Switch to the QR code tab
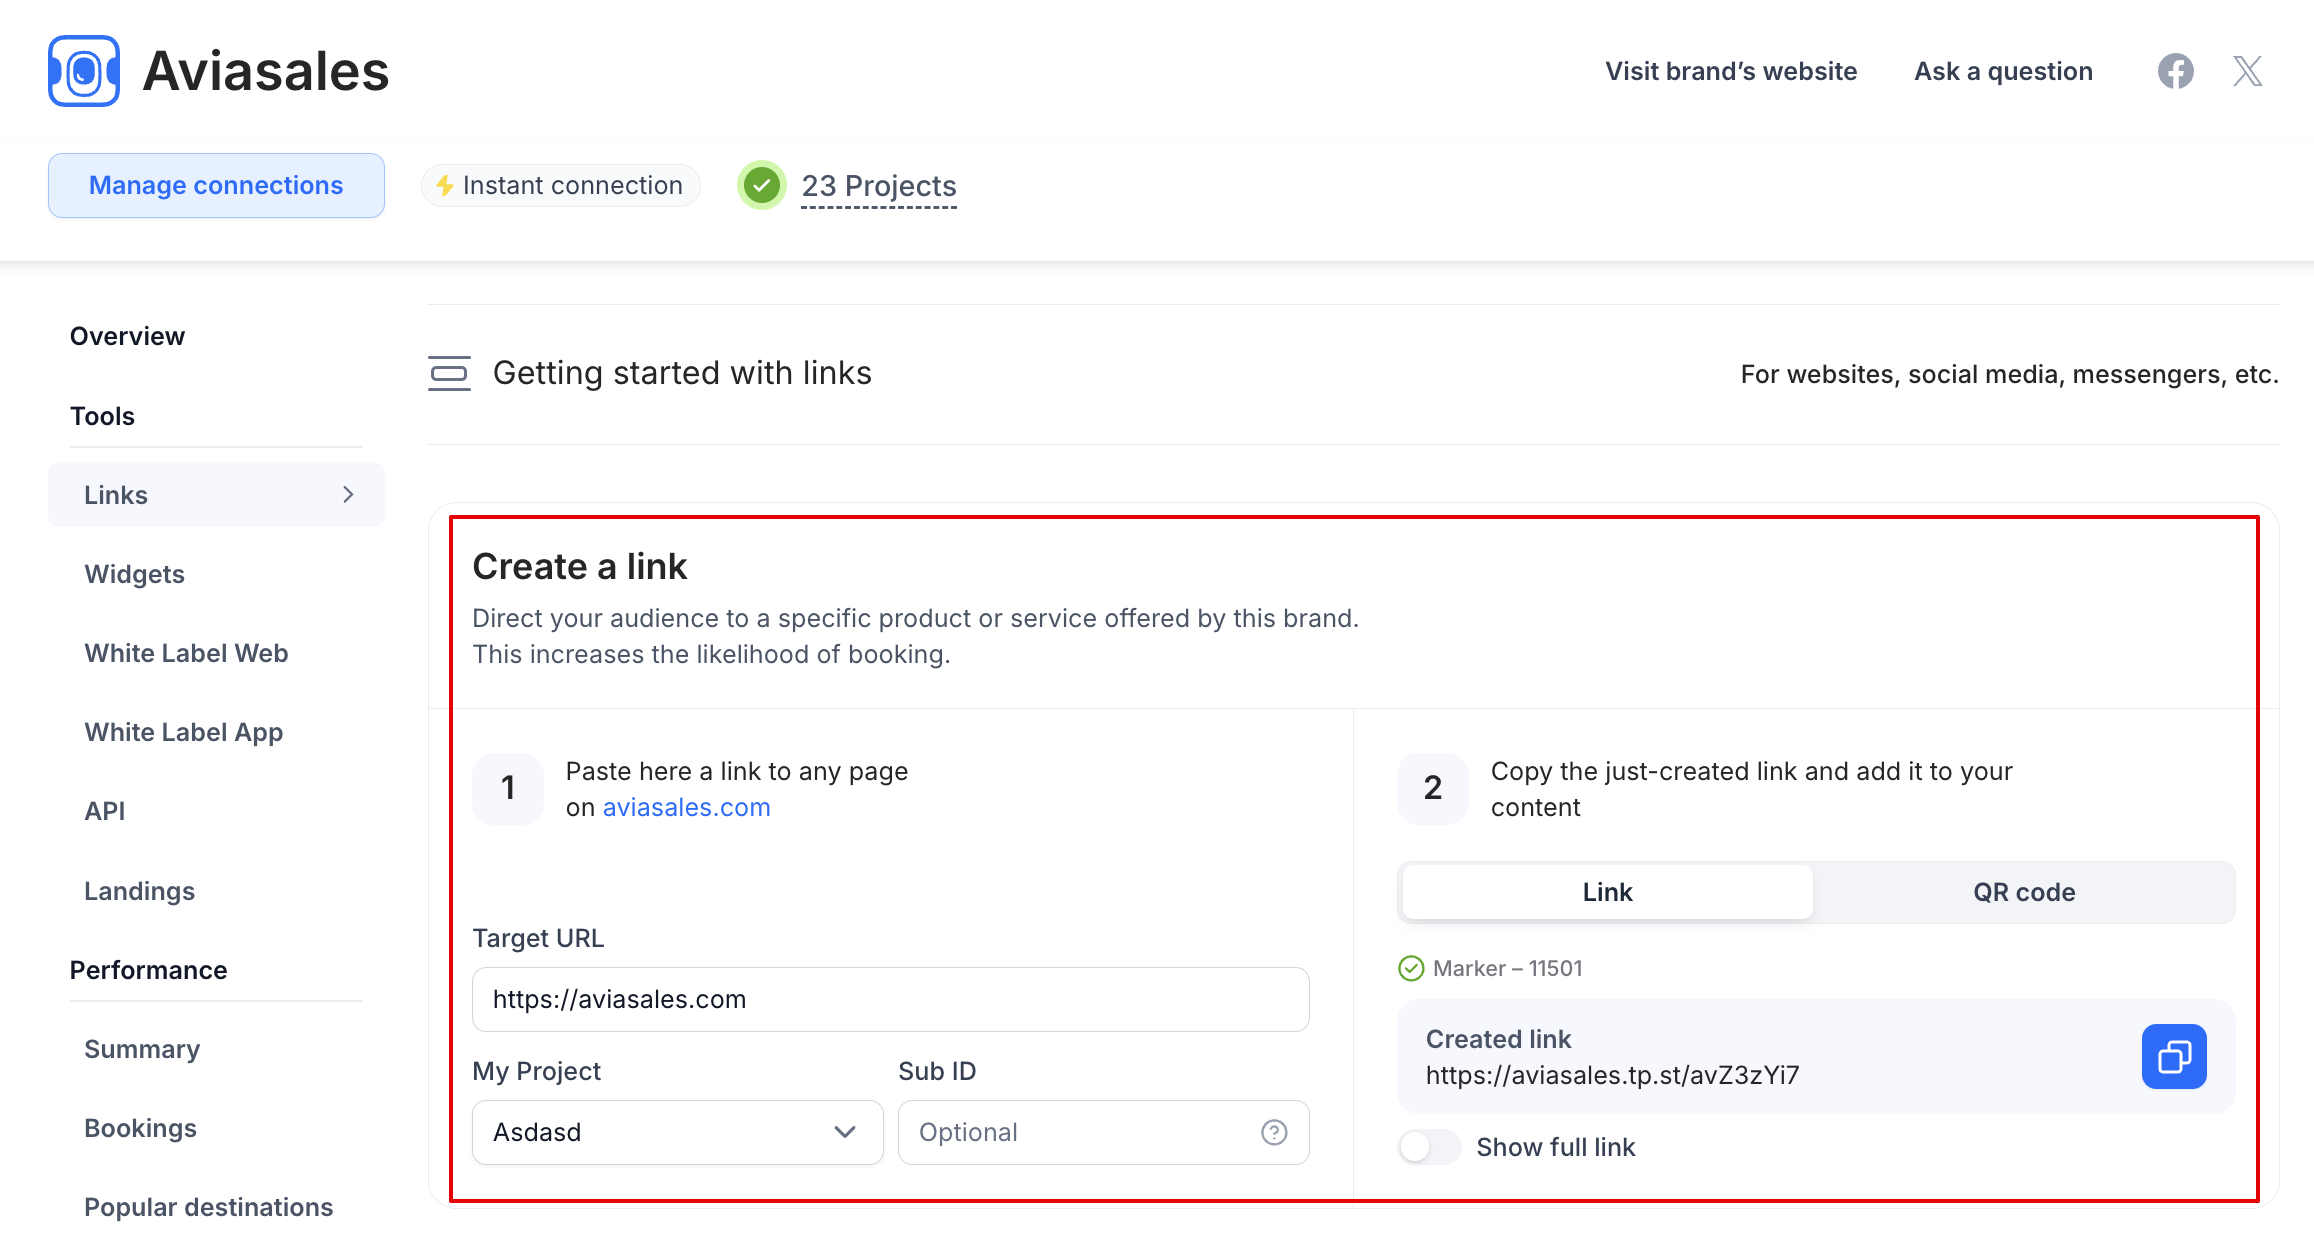The height and width of the screenshot is (1248, 2314). 2024,892
